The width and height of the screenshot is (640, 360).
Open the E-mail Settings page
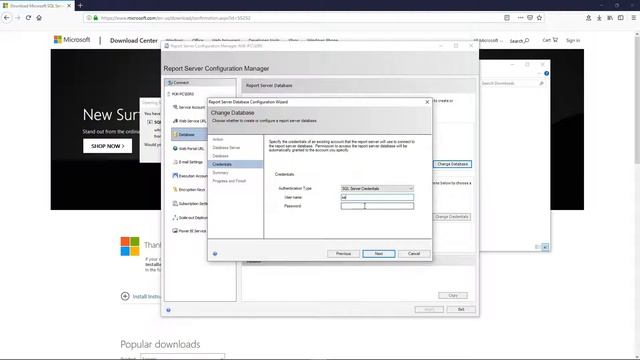[x=188, y=162]
